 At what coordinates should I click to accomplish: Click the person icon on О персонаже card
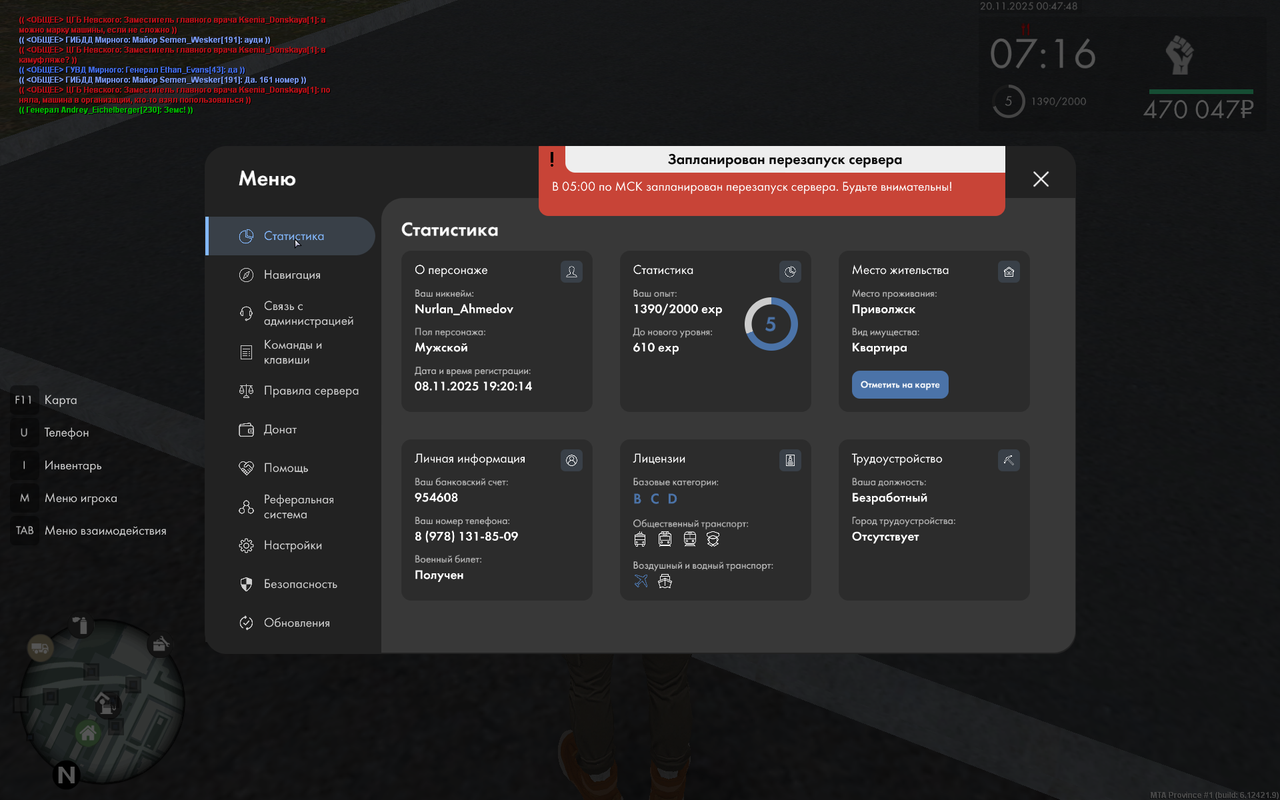[x=571, y=271]
